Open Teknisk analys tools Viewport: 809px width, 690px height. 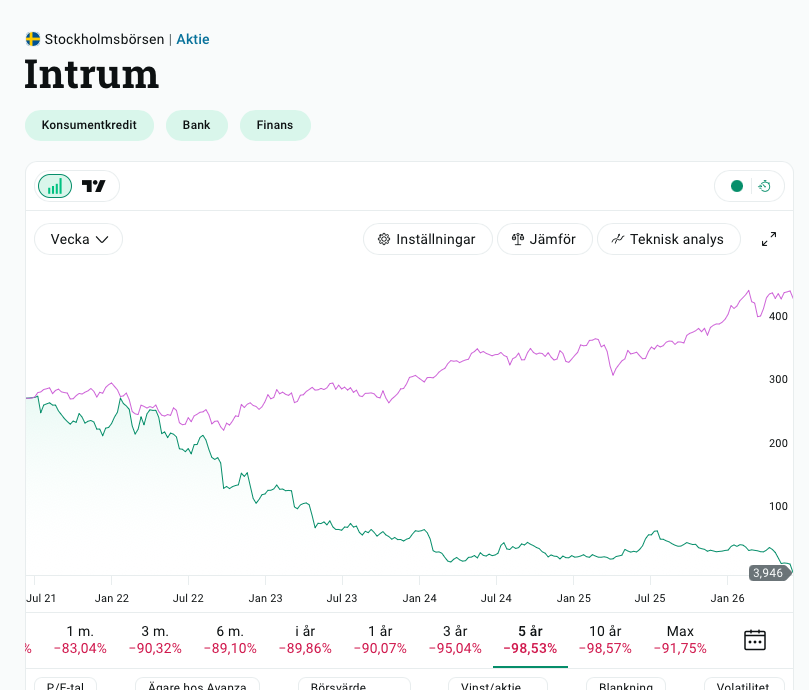click(x=669, y=239)
